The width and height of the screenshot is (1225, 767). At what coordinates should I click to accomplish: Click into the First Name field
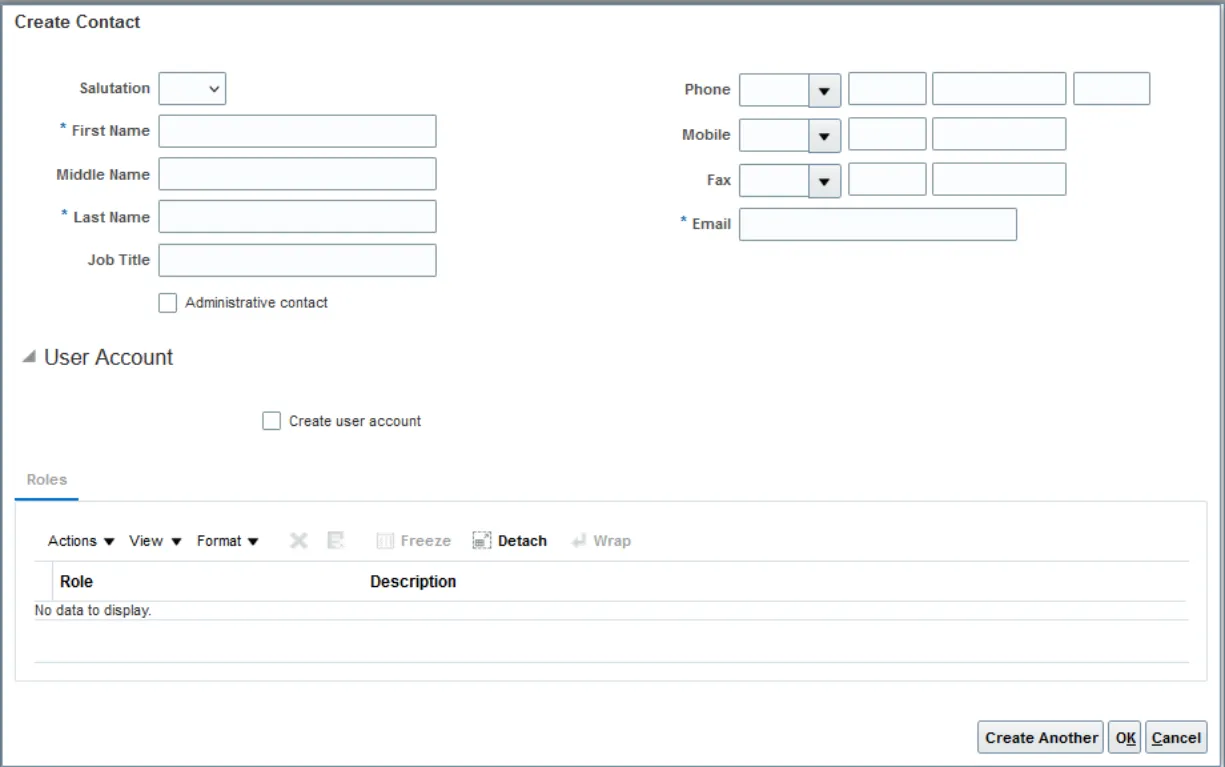point(297,131)
